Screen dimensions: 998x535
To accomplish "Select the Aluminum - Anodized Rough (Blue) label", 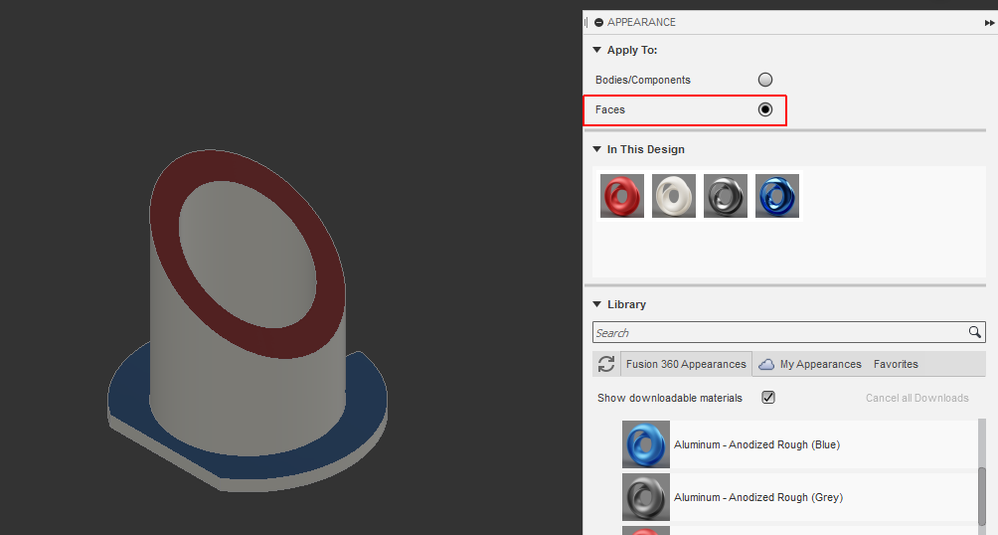I will click(x=757, y=445).
